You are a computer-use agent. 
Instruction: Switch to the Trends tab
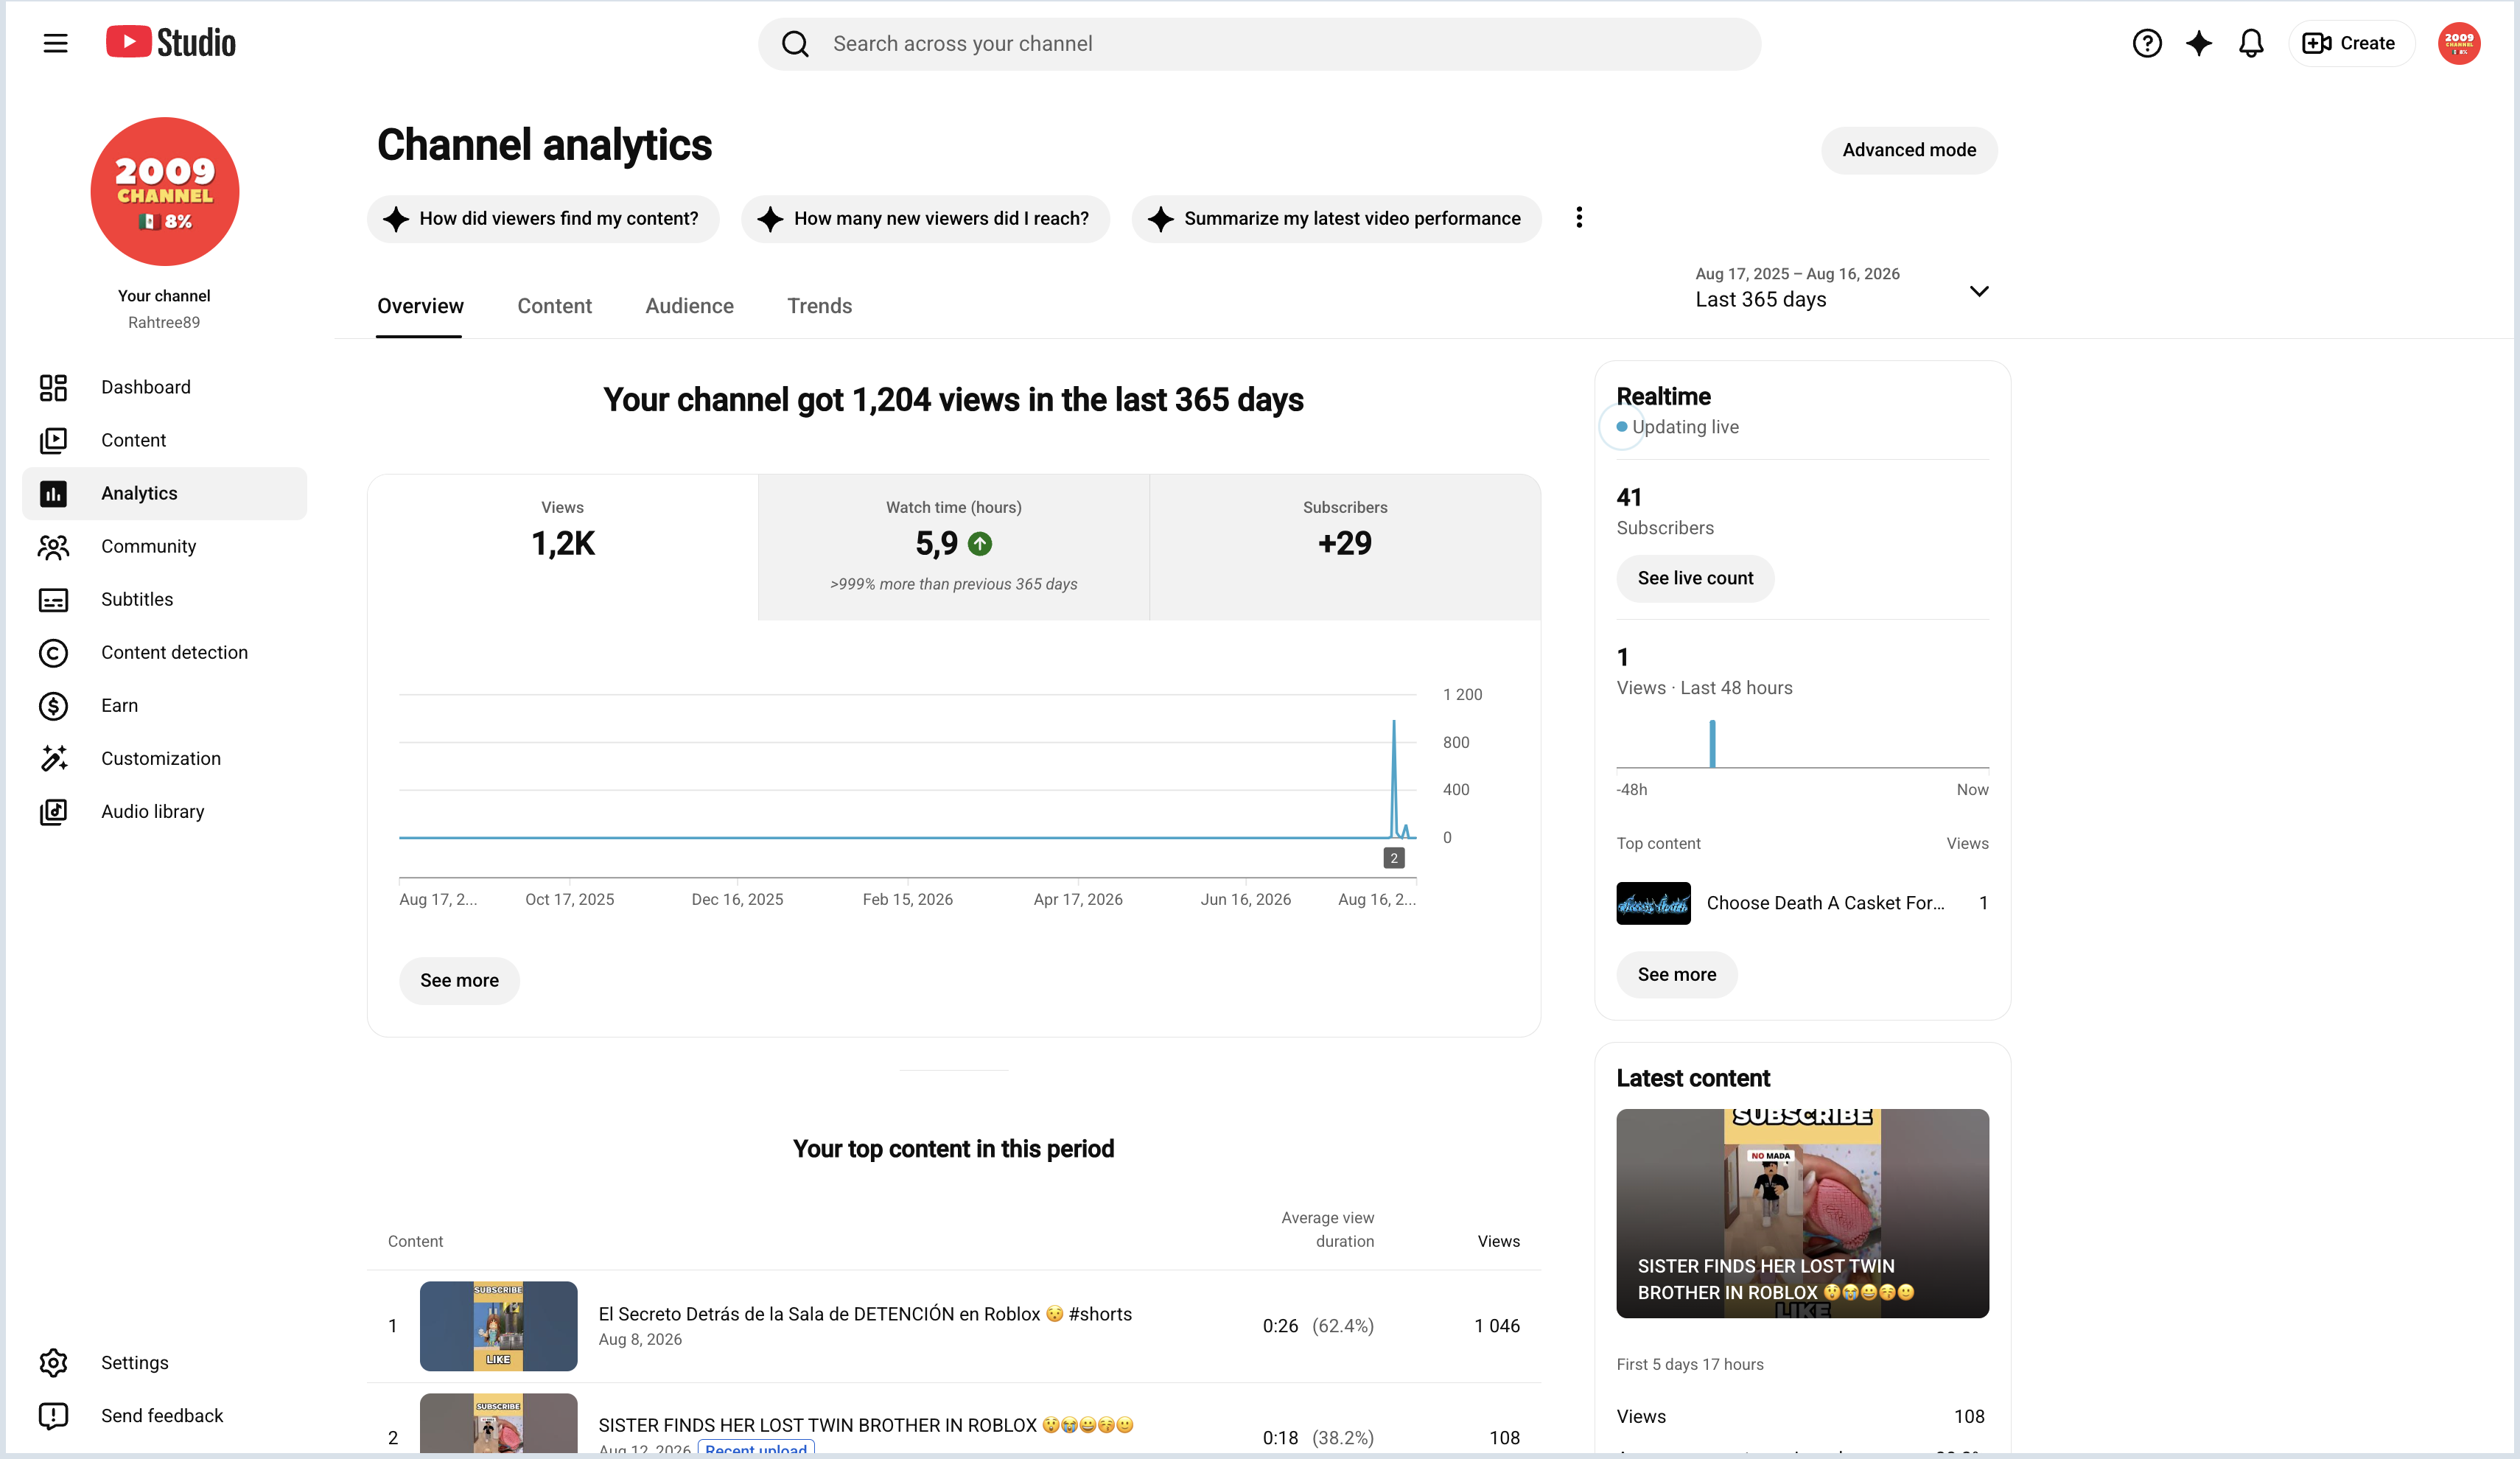pyautogui.click(x=819, y=306)
